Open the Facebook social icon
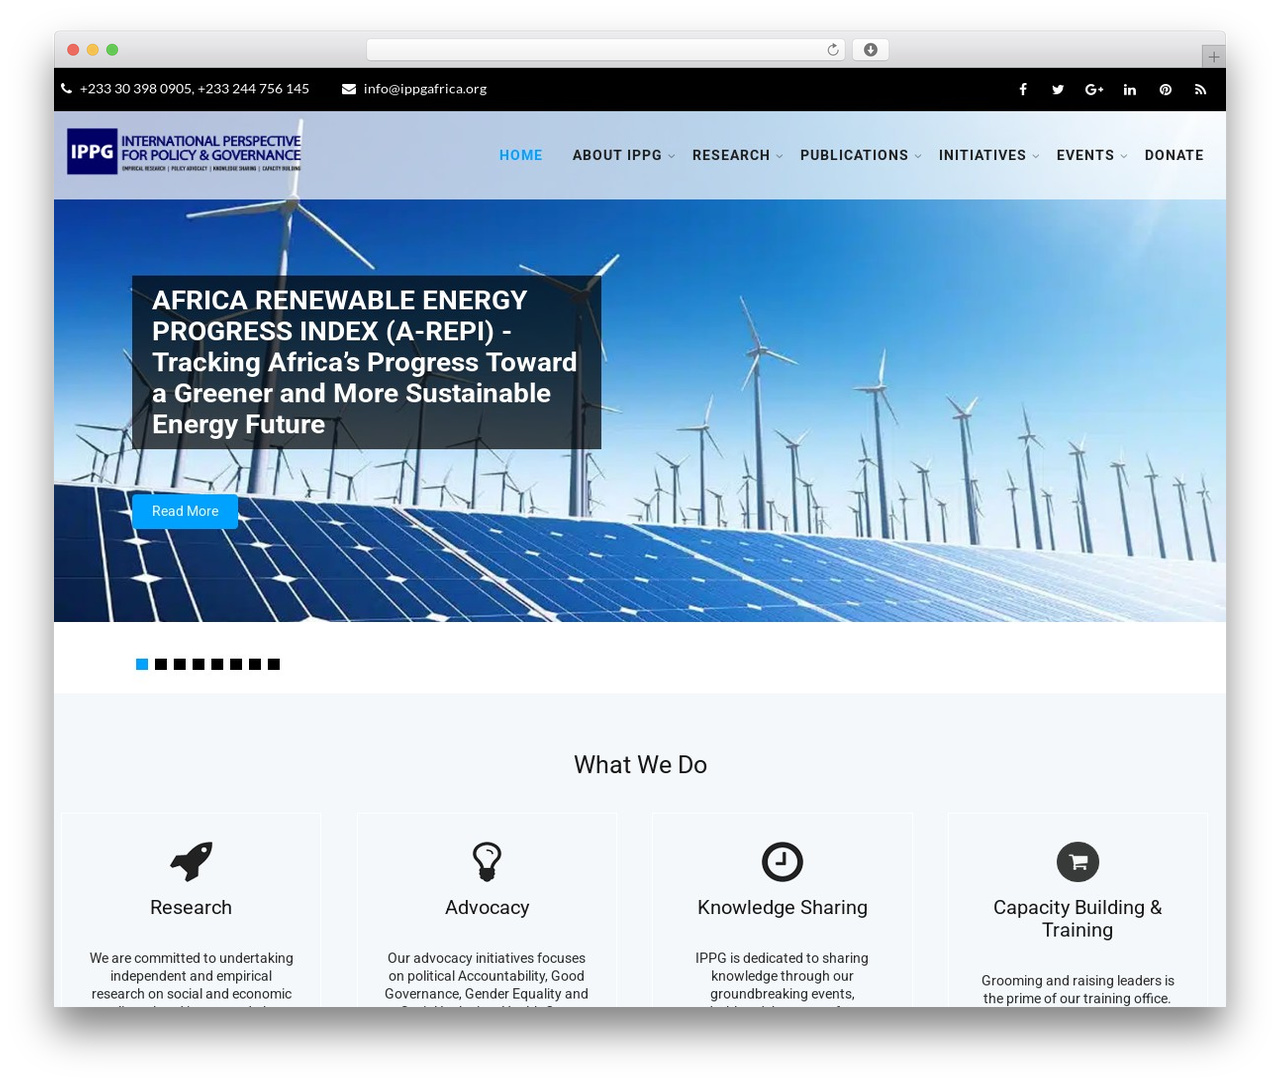 pos(1023,90)
